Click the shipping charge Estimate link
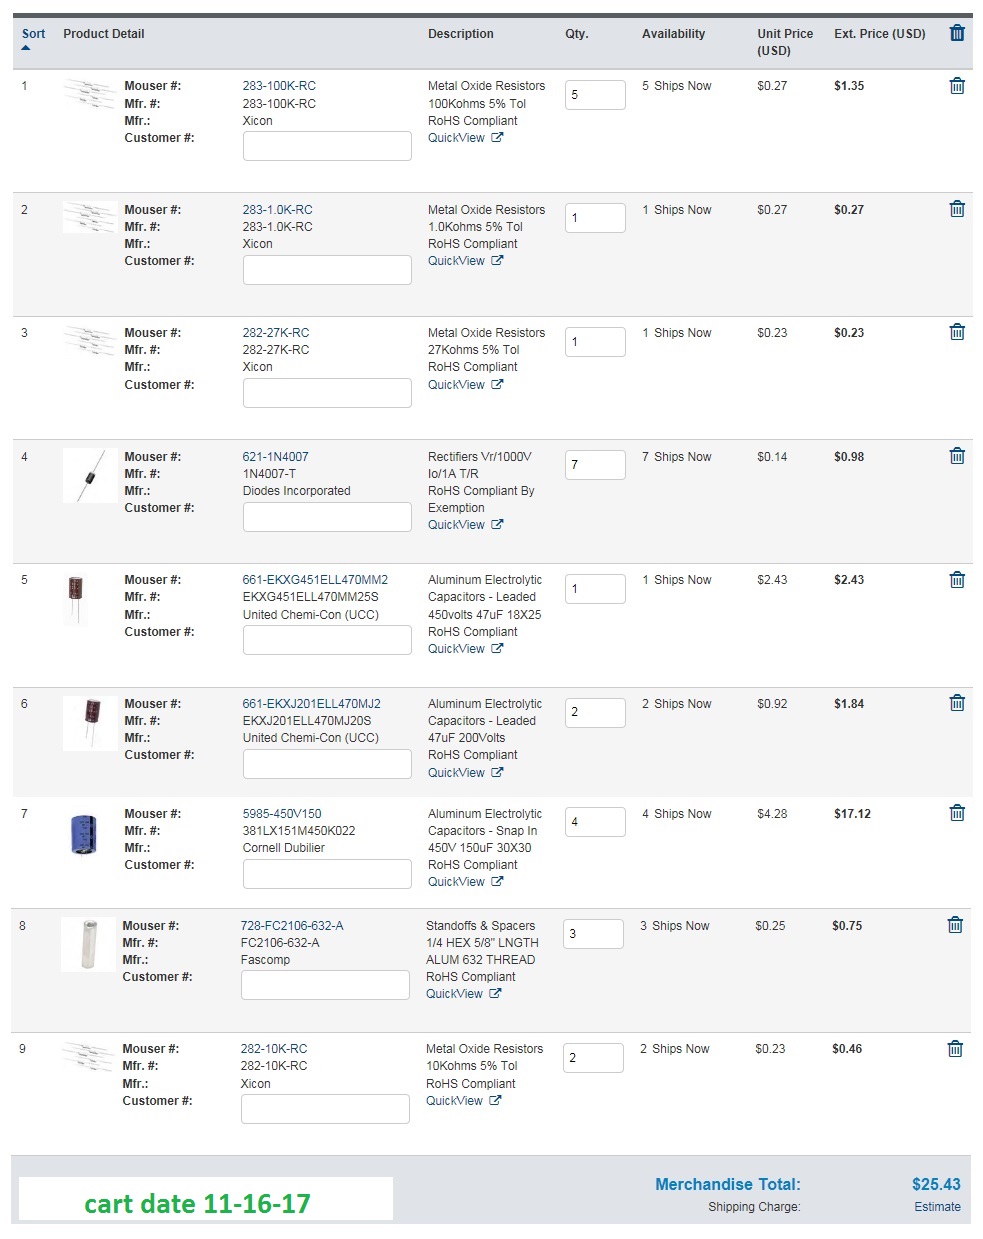 point(937,1207)
